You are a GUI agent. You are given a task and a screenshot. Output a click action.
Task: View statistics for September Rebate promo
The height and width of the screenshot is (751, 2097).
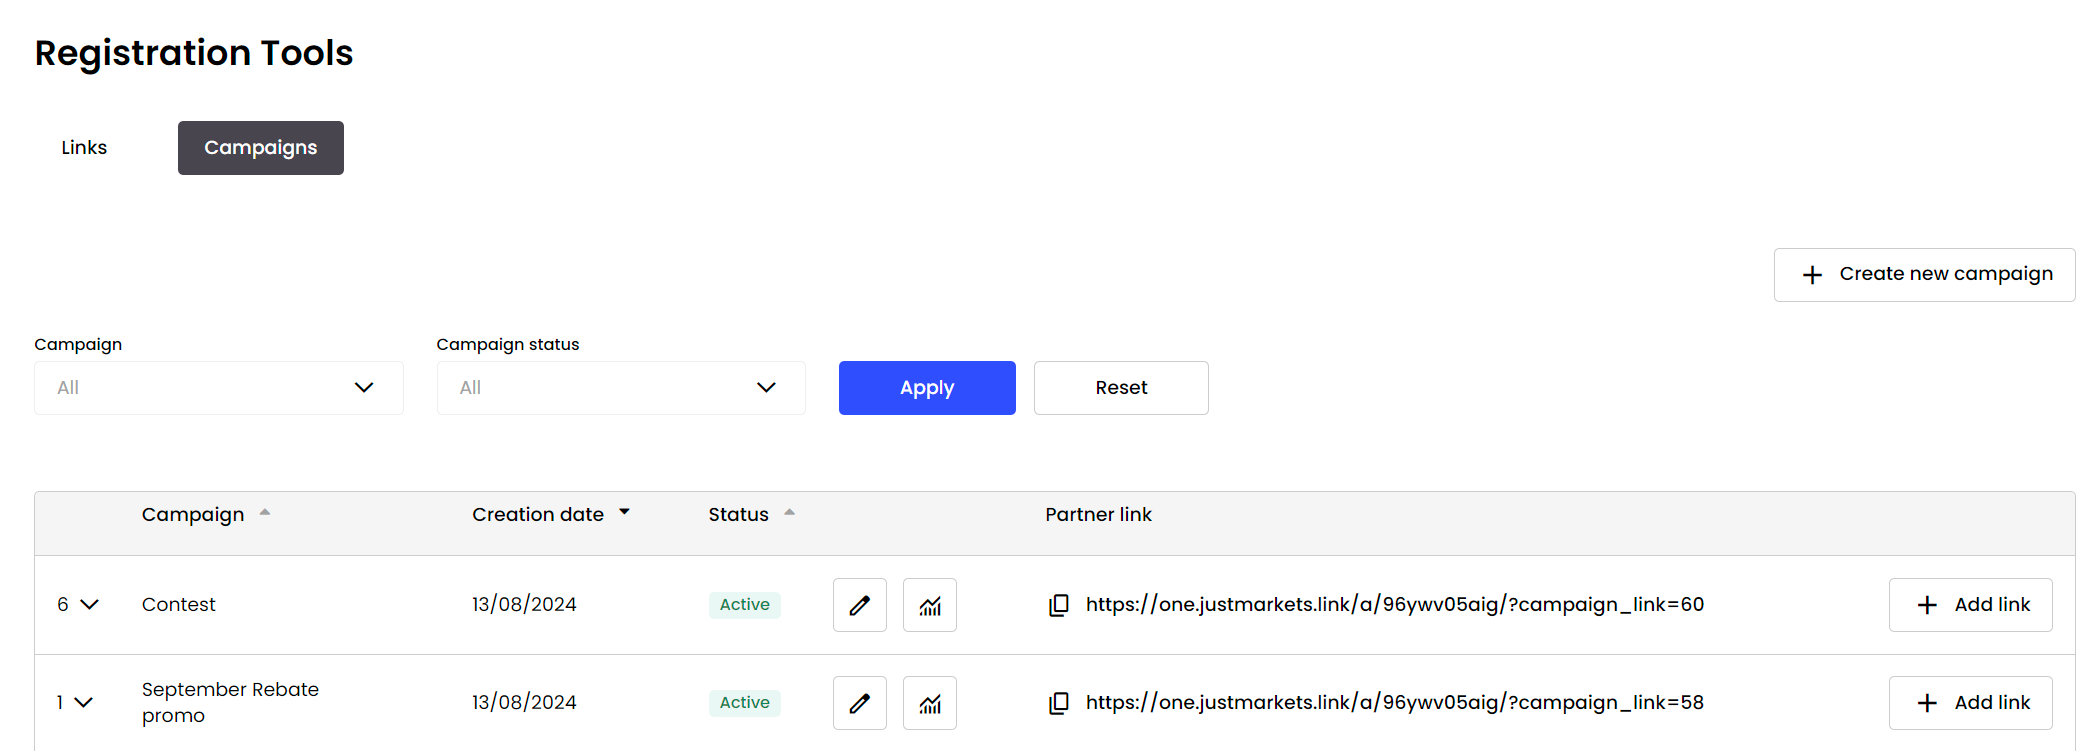pyautogui.click(x=930, y=703)
